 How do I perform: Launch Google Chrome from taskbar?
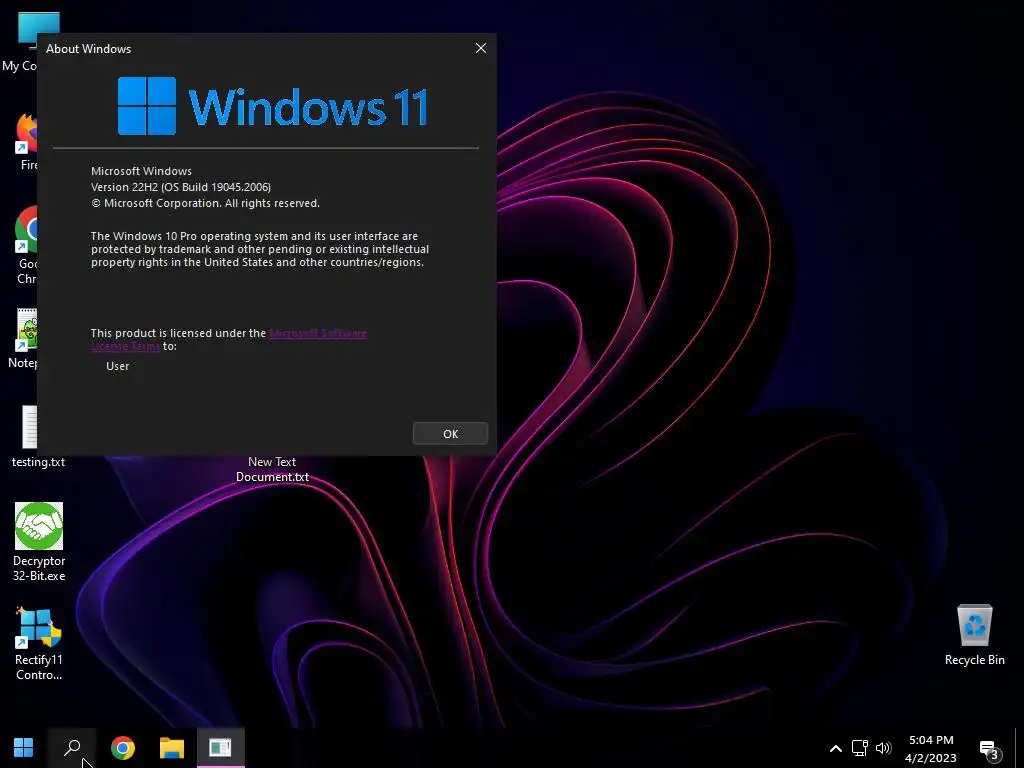point(123,747)
